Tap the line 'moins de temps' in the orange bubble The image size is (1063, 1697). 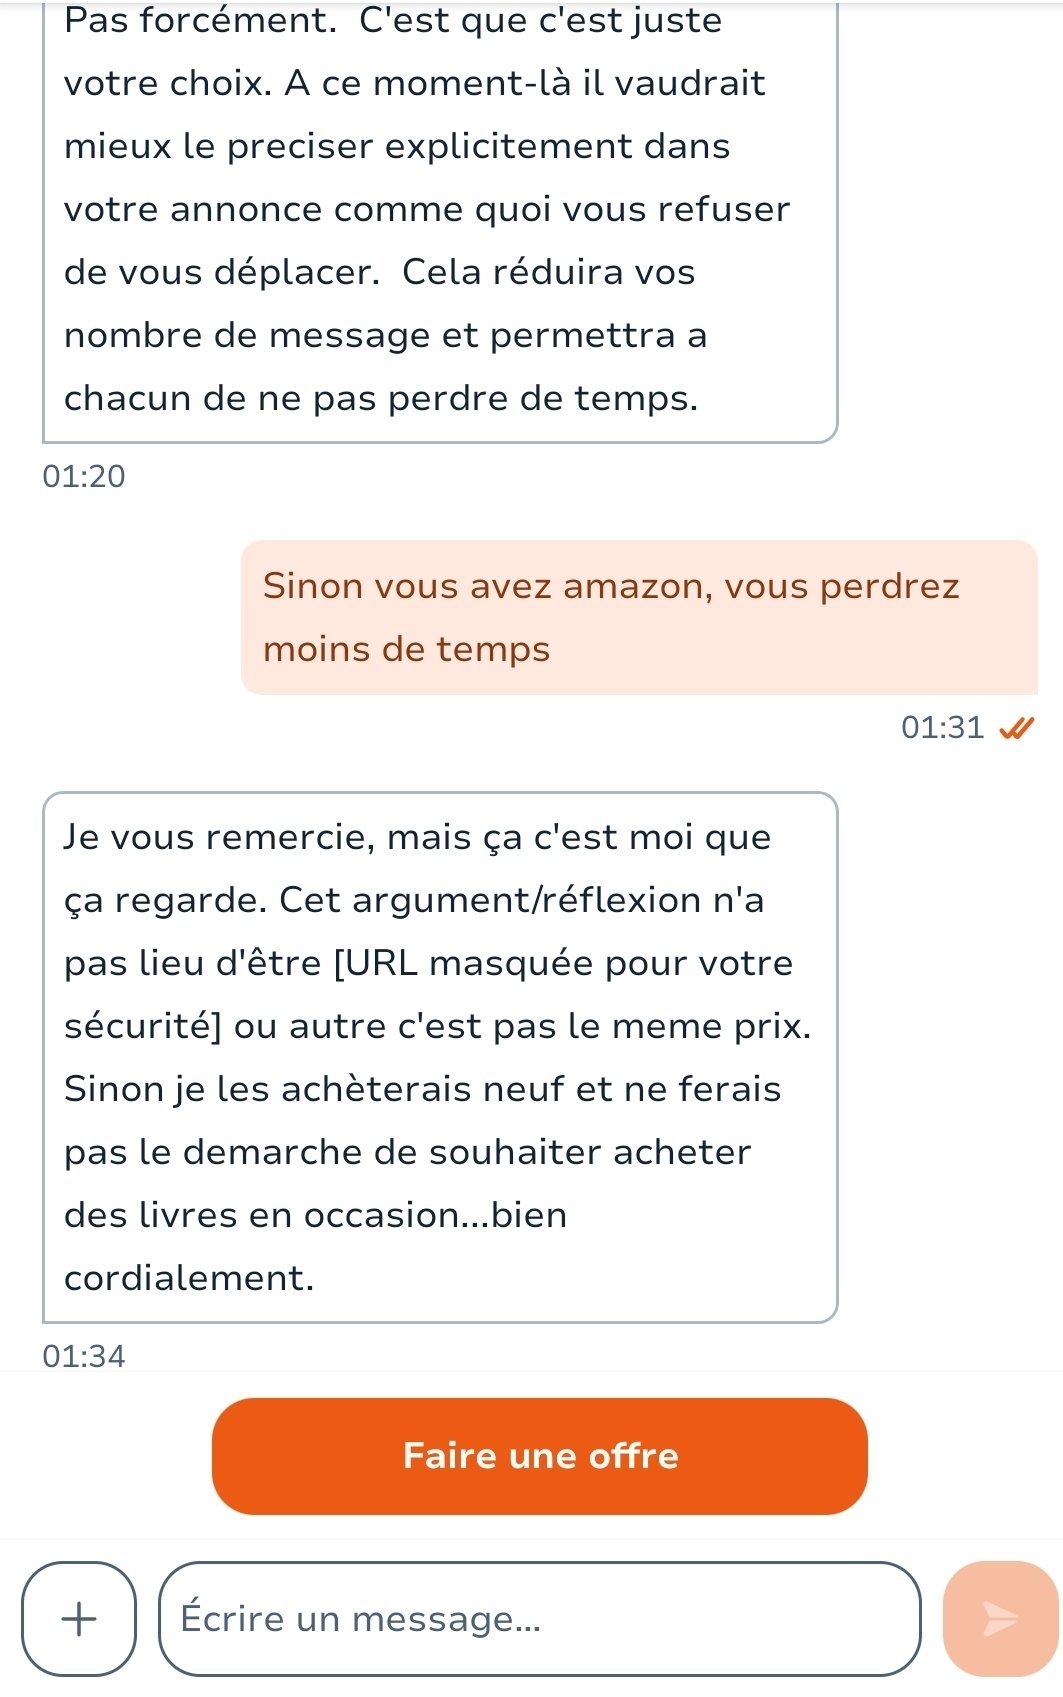[407, 650]
